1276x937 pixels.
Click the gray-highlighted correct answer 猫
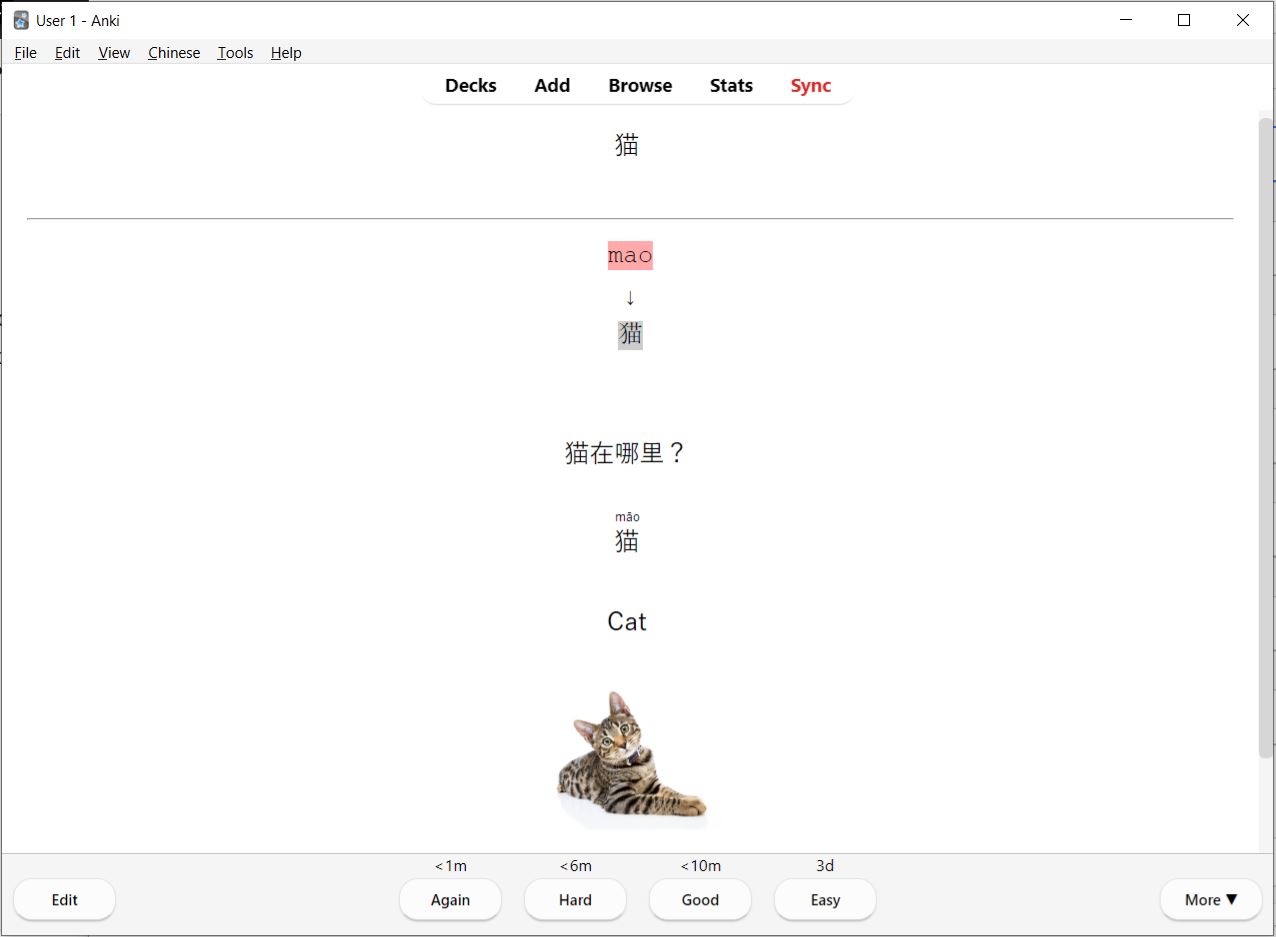tap(630, 334)
